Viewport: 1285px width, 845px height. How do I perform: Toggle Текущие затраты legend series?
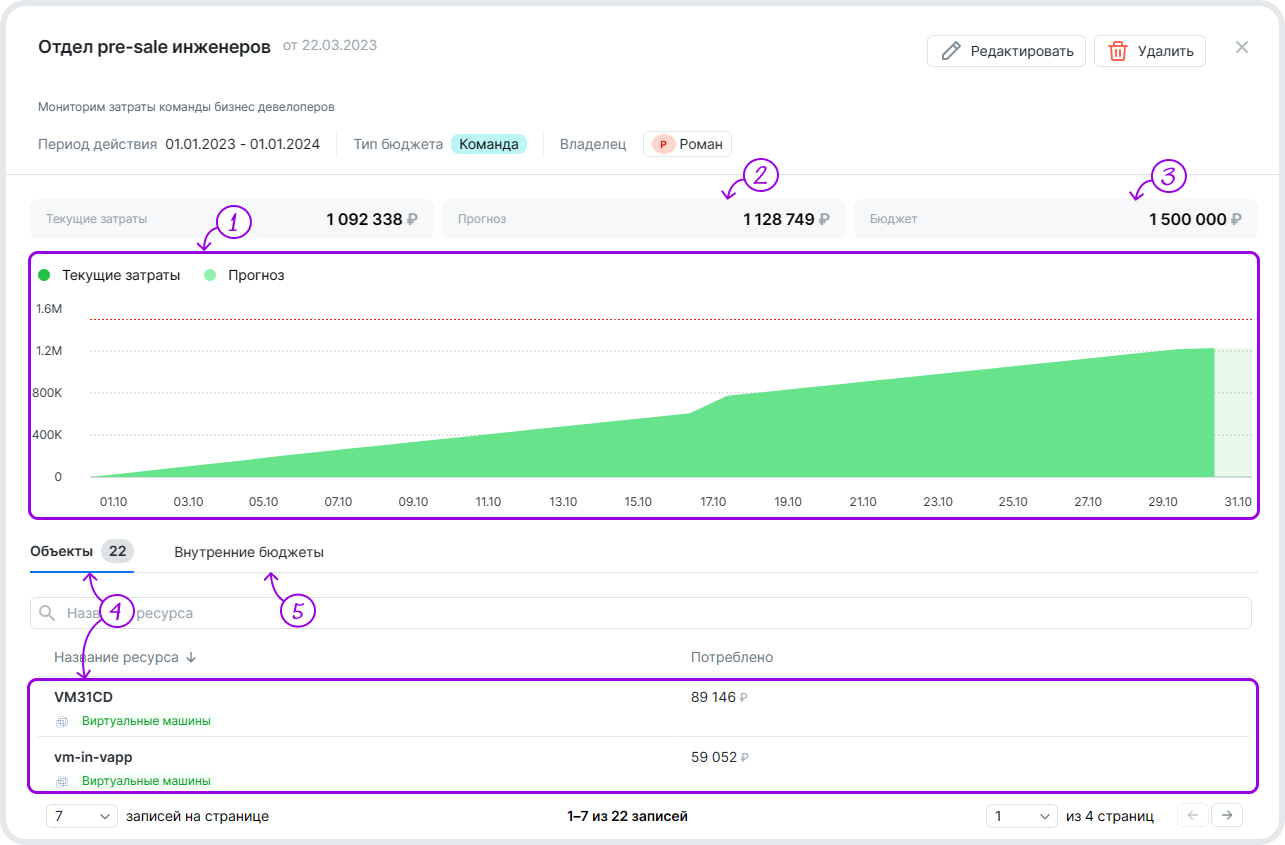point(110,275)
